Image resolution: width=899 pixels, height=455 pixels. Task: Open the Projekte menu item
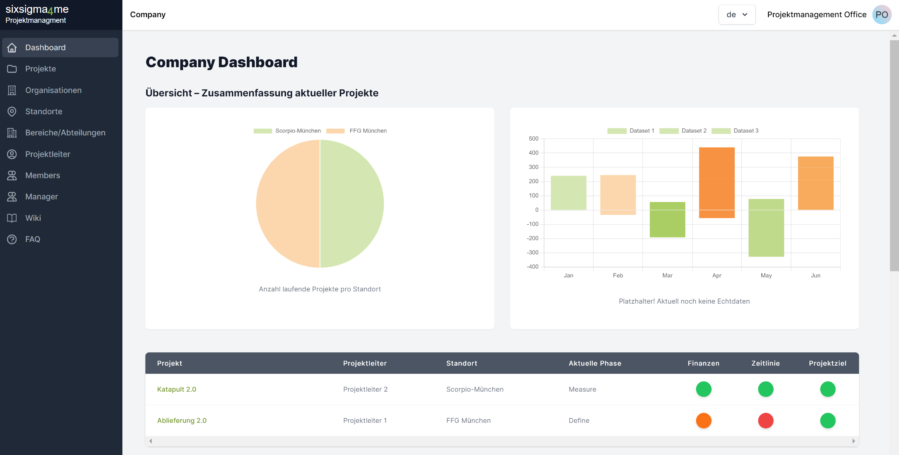pos(60,69)
